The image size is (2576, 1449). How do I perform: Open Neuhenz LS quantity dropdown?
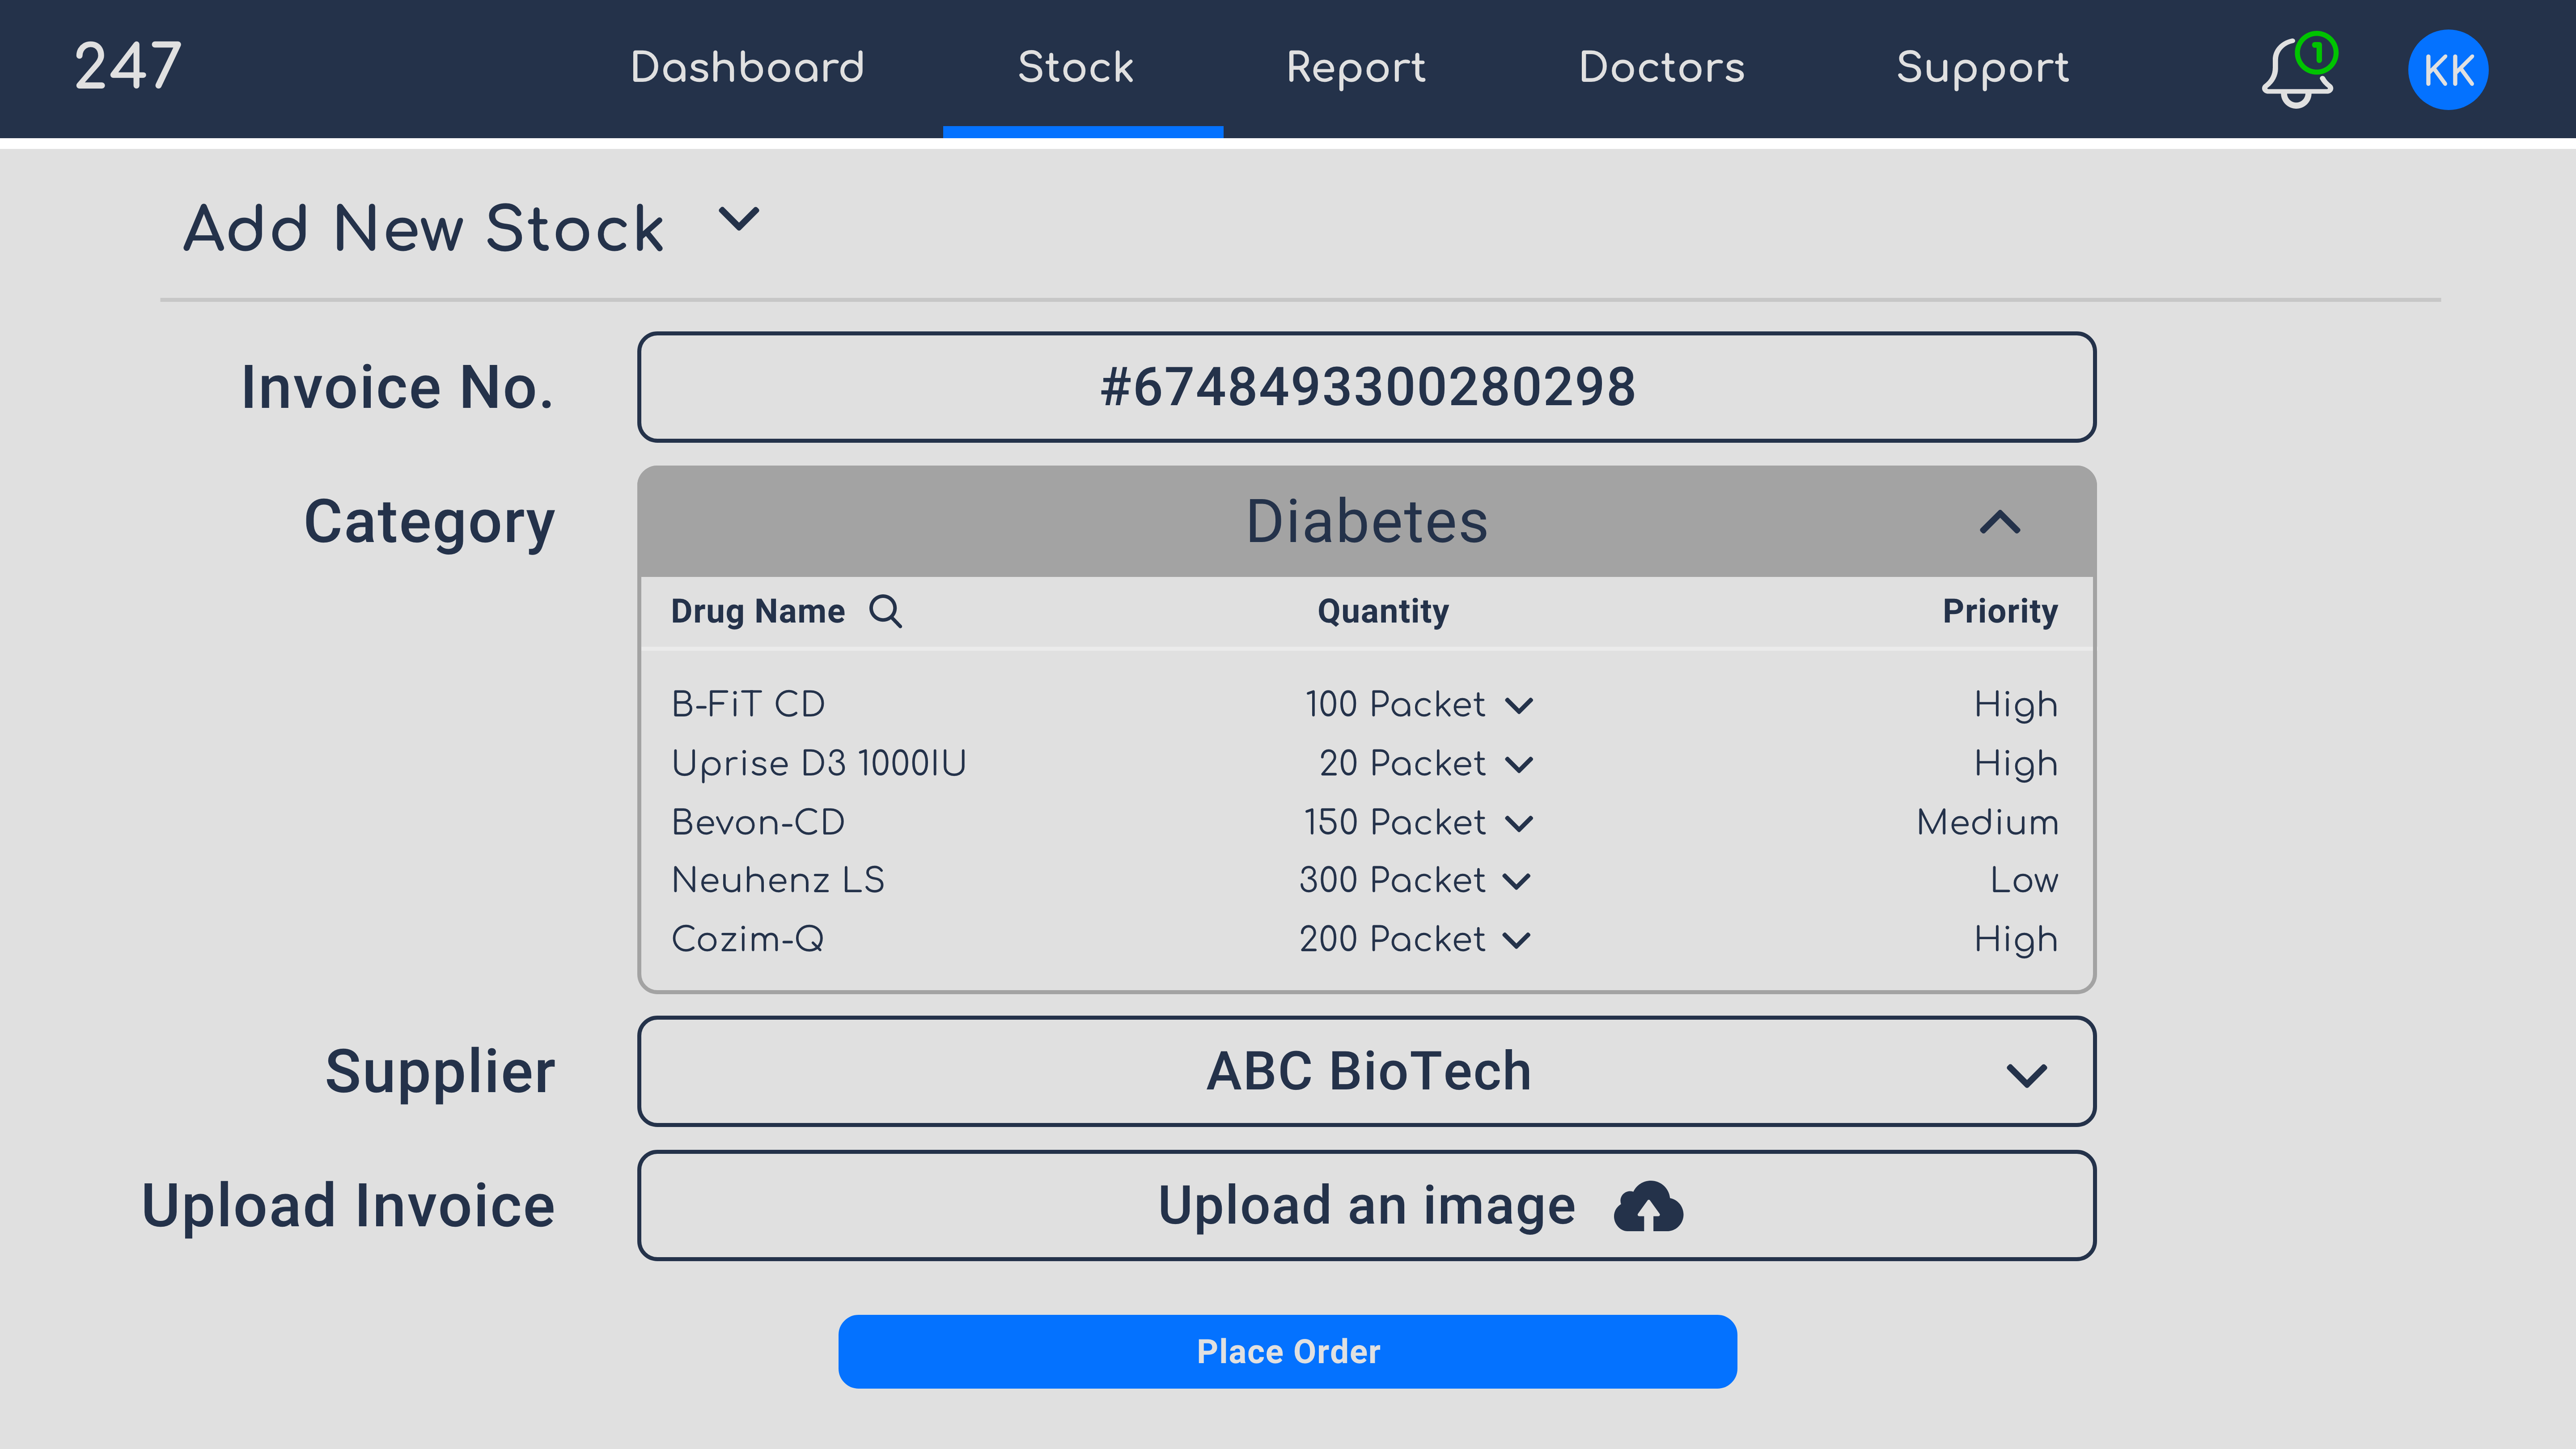1516,882
